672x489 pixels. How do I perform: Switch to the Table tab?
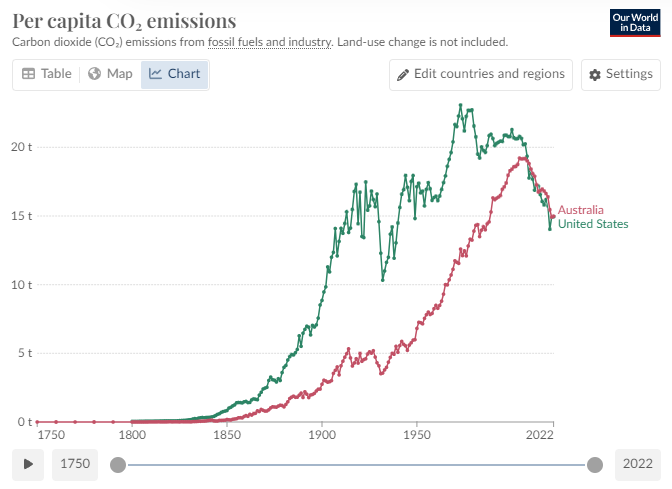click(x=46, y=74)
